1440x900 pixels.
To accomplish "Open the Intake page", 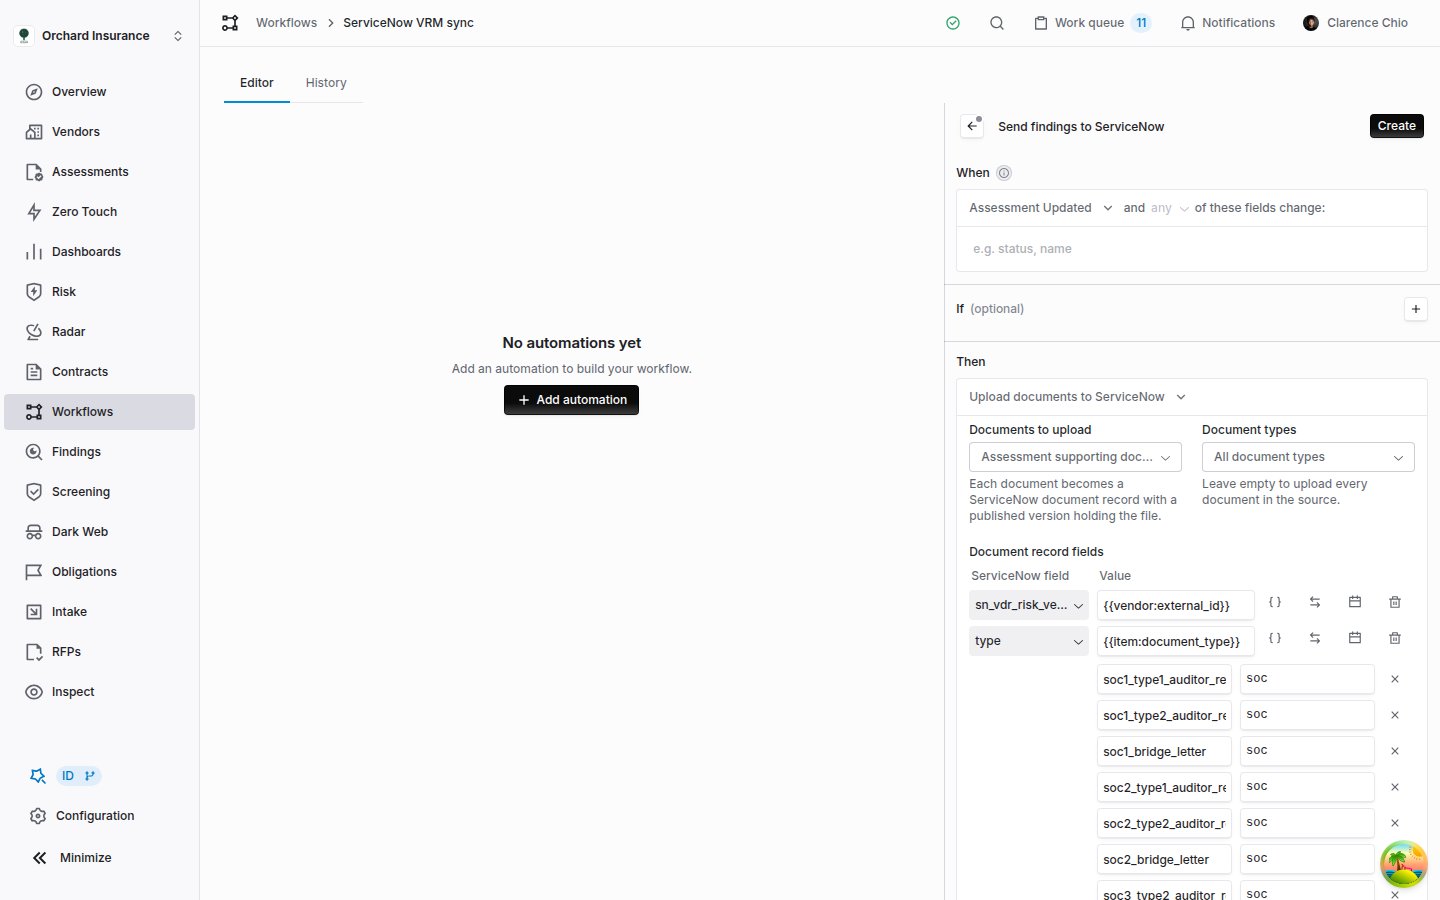I will (99, 612).
